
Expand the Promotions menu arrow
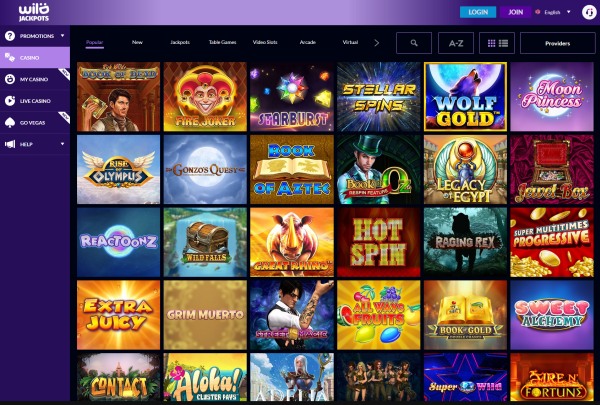point(62,36)
